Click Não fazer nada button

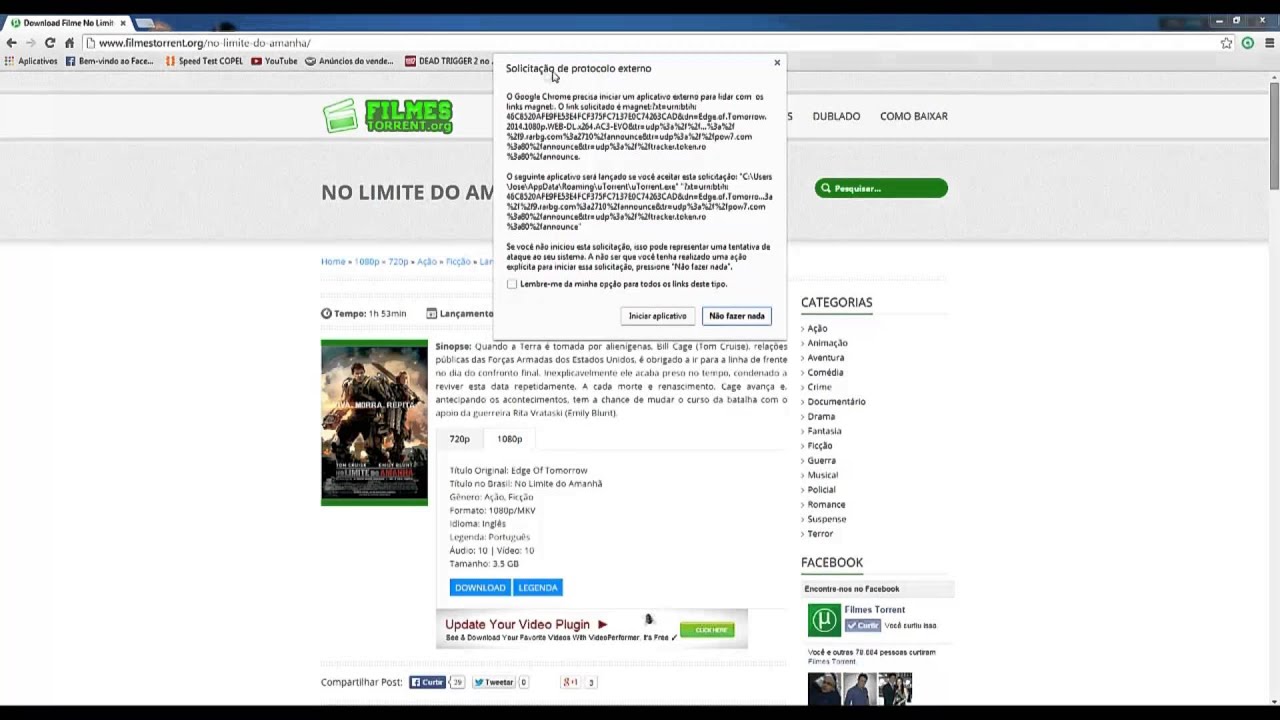(737, 316)
